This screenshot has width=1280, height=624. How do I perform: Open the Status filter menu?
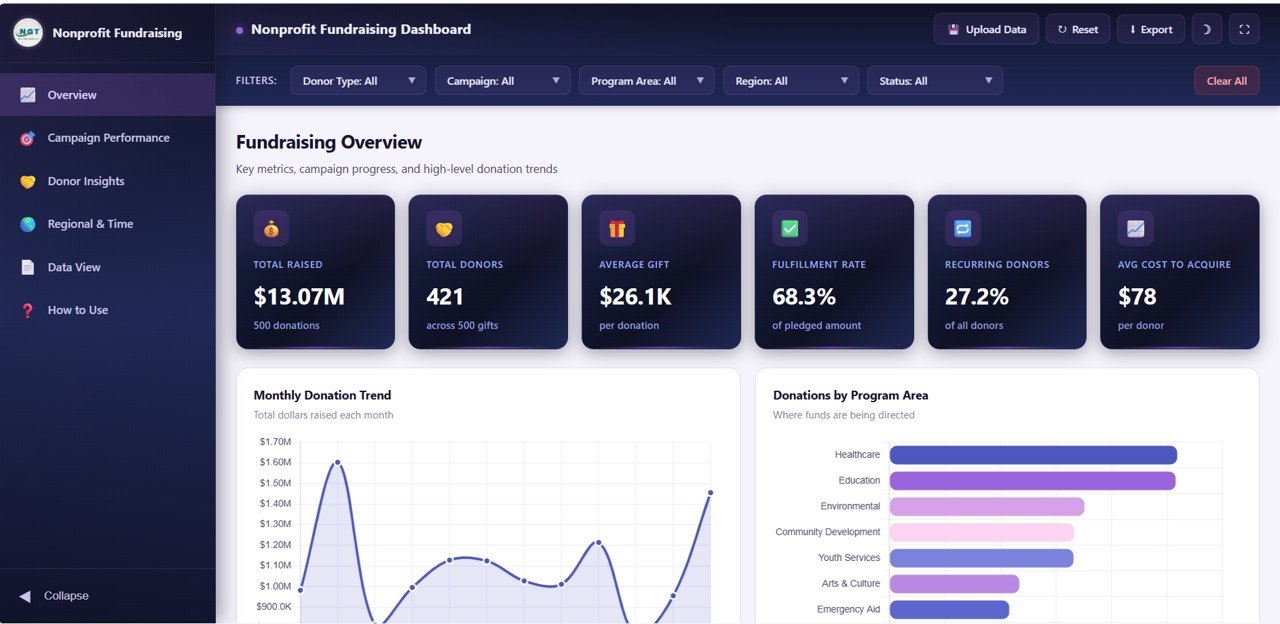click(934, 80)
